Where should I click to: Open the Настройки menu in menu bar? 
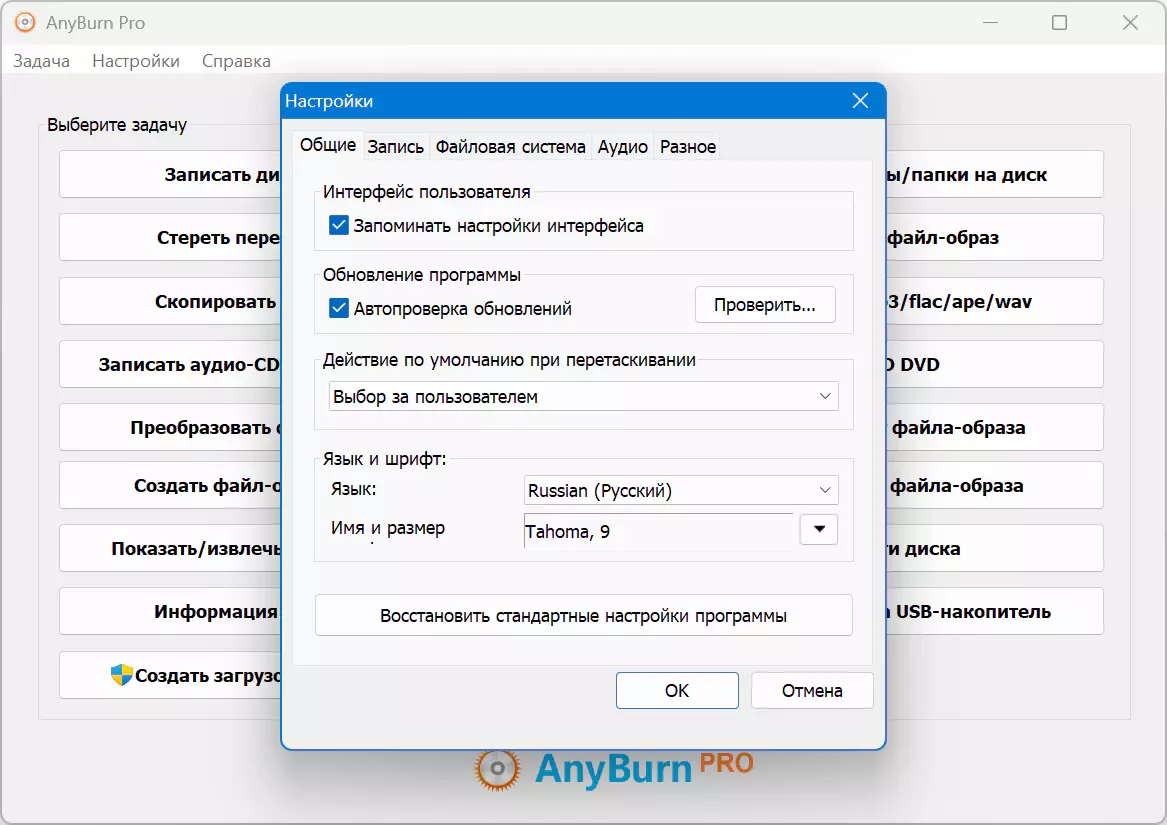[x=136, y=61]
